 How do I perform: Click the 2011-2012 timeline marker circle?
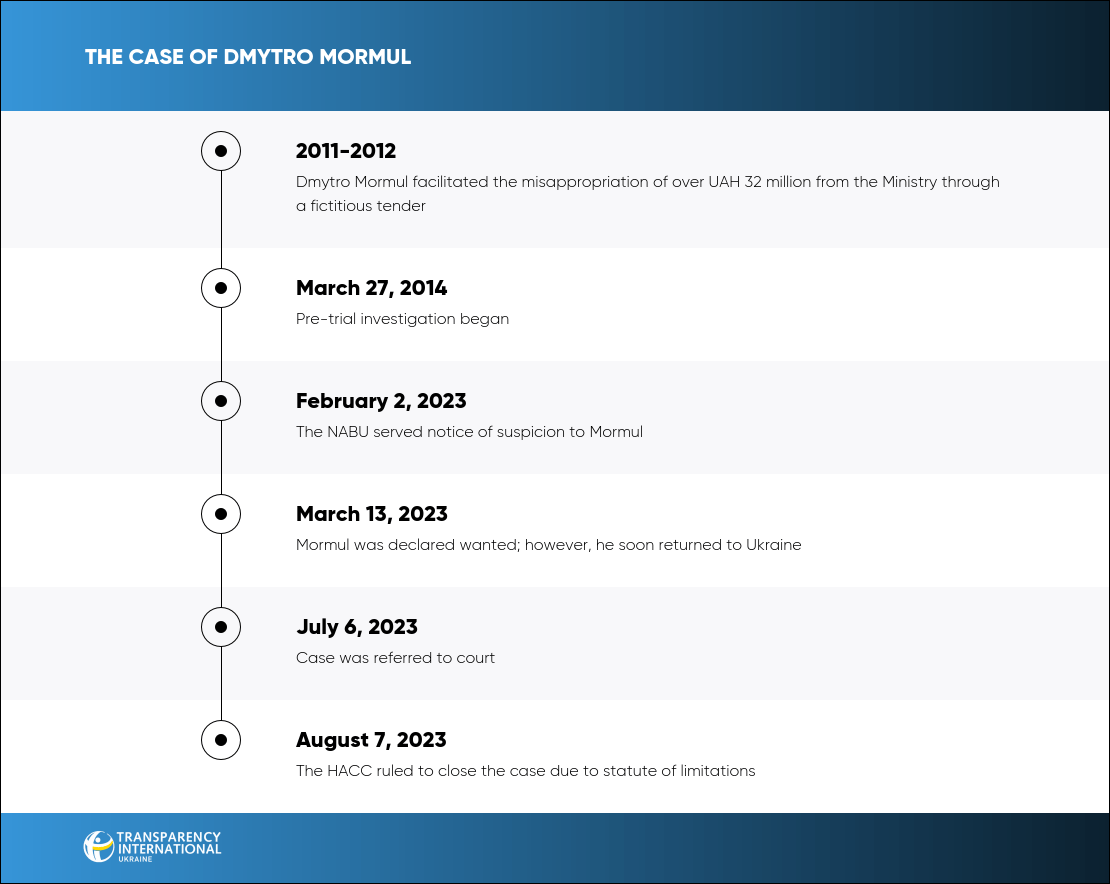[221, 152]
